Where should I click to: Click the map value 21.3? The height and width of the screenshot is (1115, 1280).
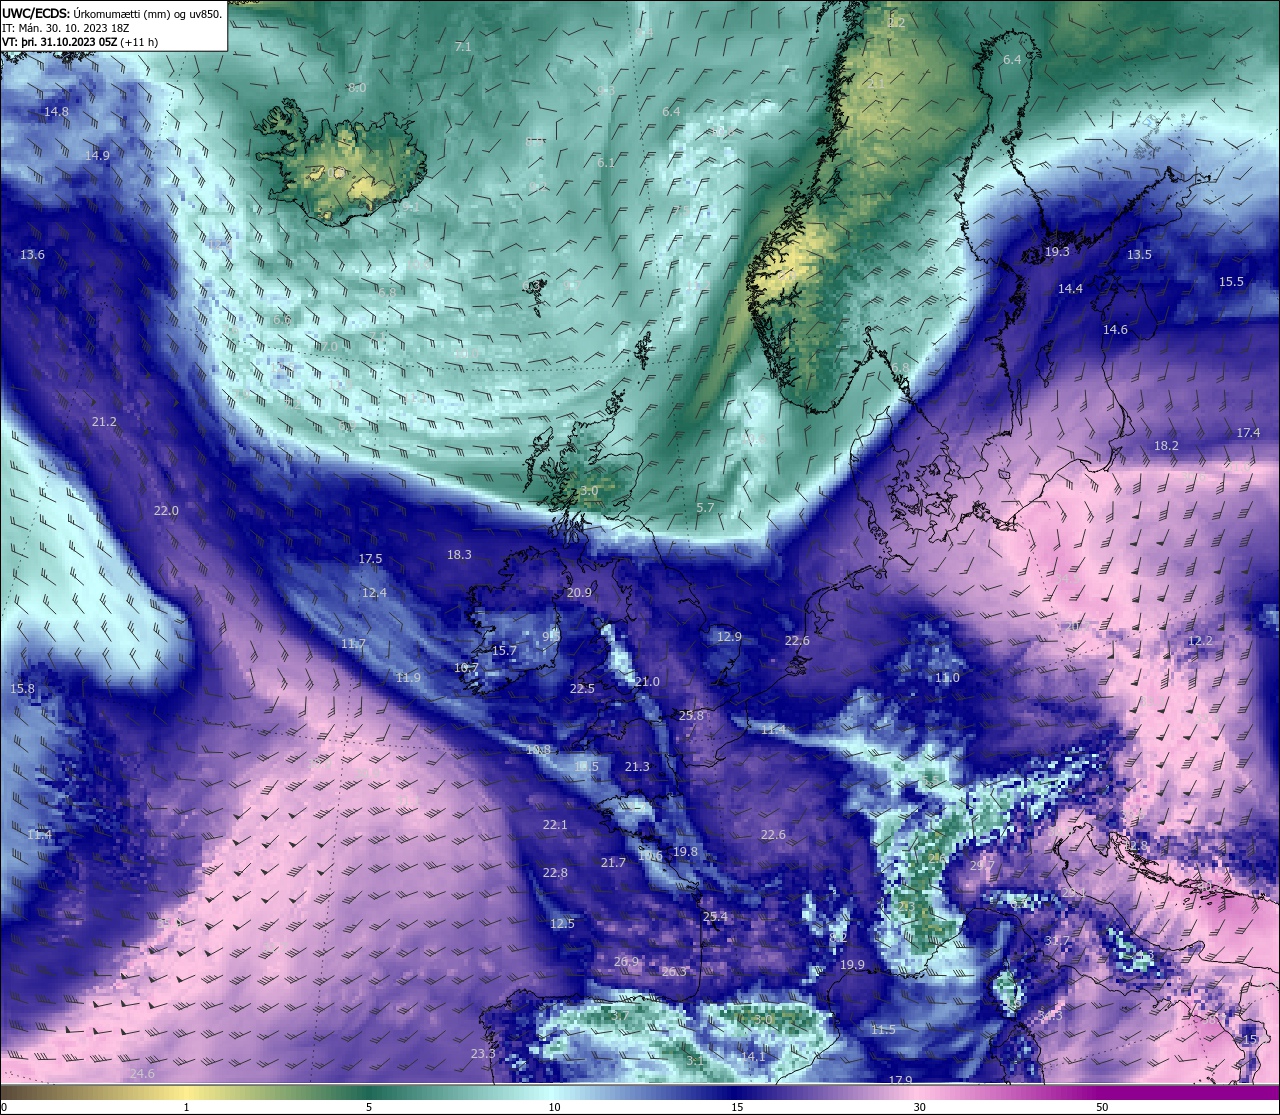[x=637, y=767]
